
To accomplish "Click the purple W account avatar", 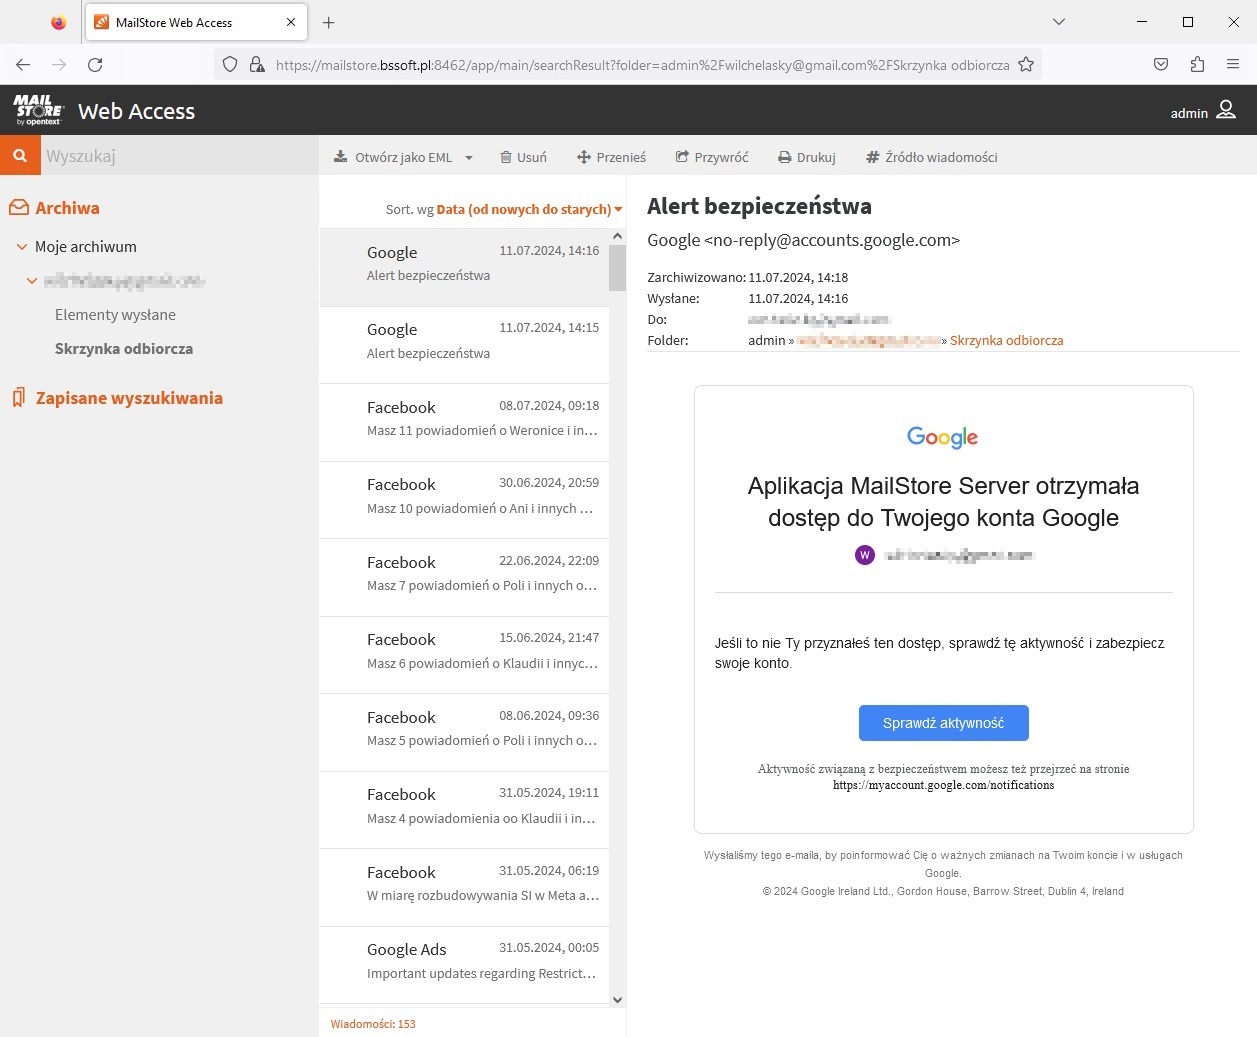I will 865,555.
